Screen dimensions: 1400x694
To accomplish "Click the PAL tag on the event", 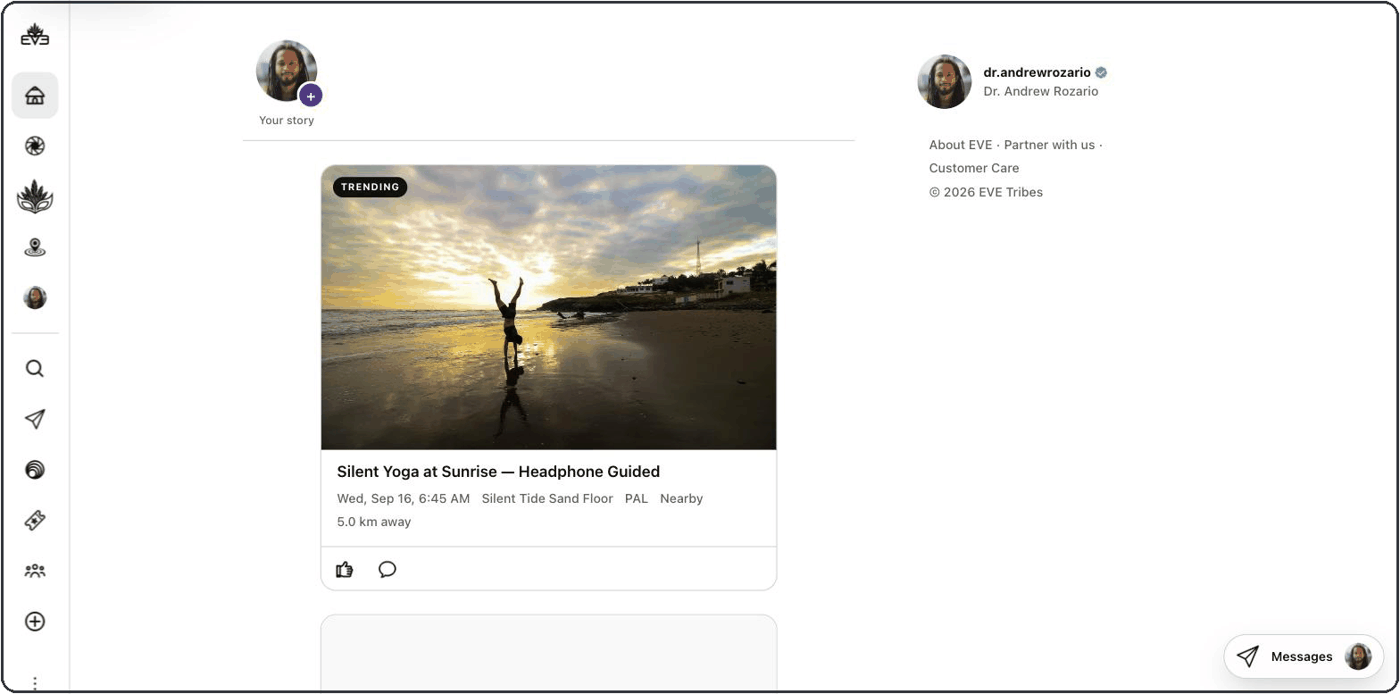I will [x=636, y=499].
